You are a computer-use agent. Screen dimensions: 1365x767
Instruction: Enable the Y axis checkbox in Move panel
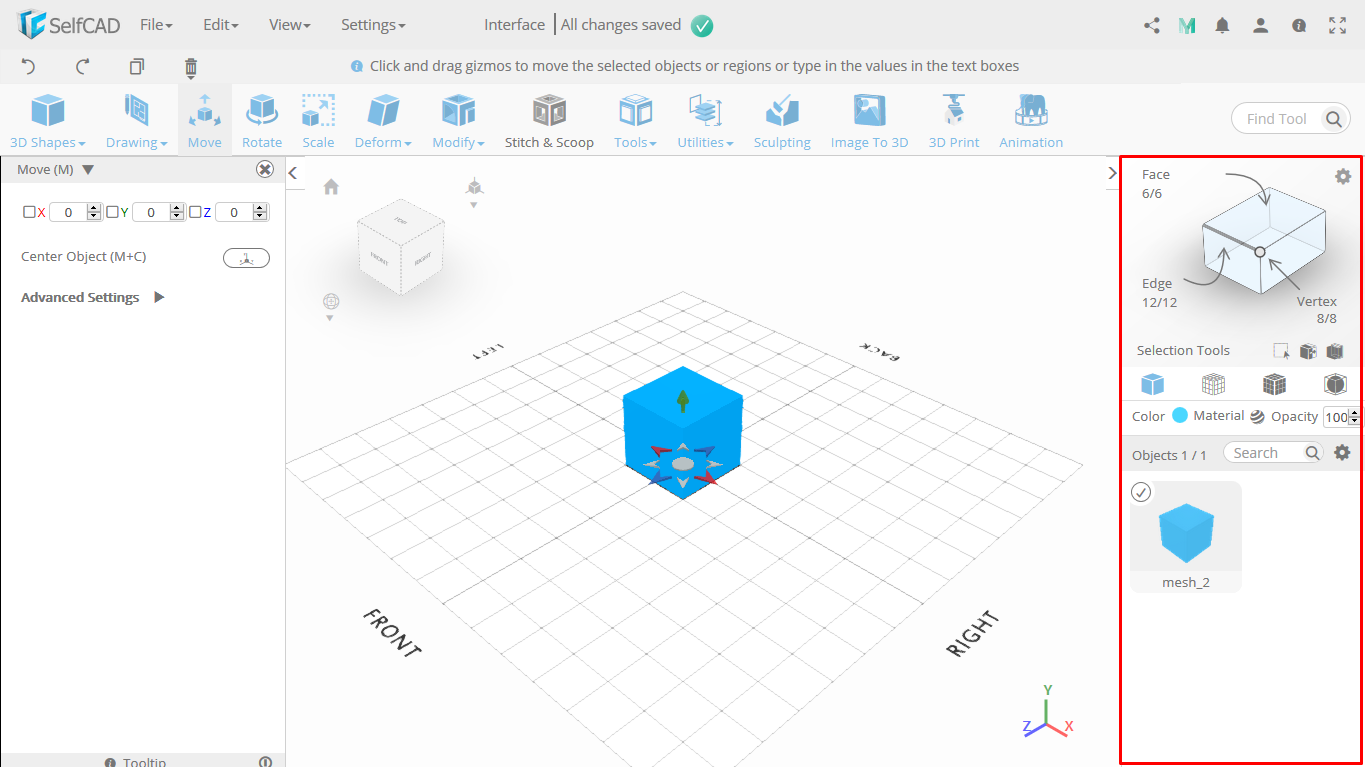[x=113, y=211]
